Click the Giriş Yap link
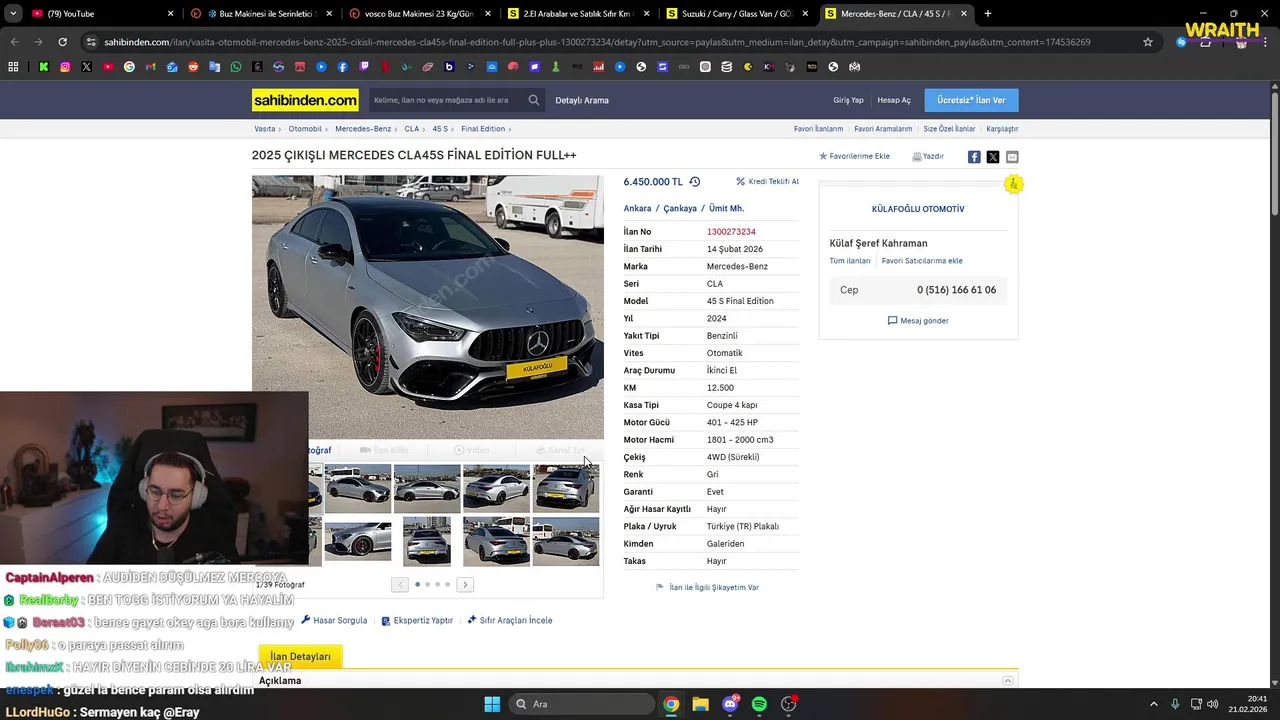The height and width of the screenshot is (720, 1280). pos(848,100)
